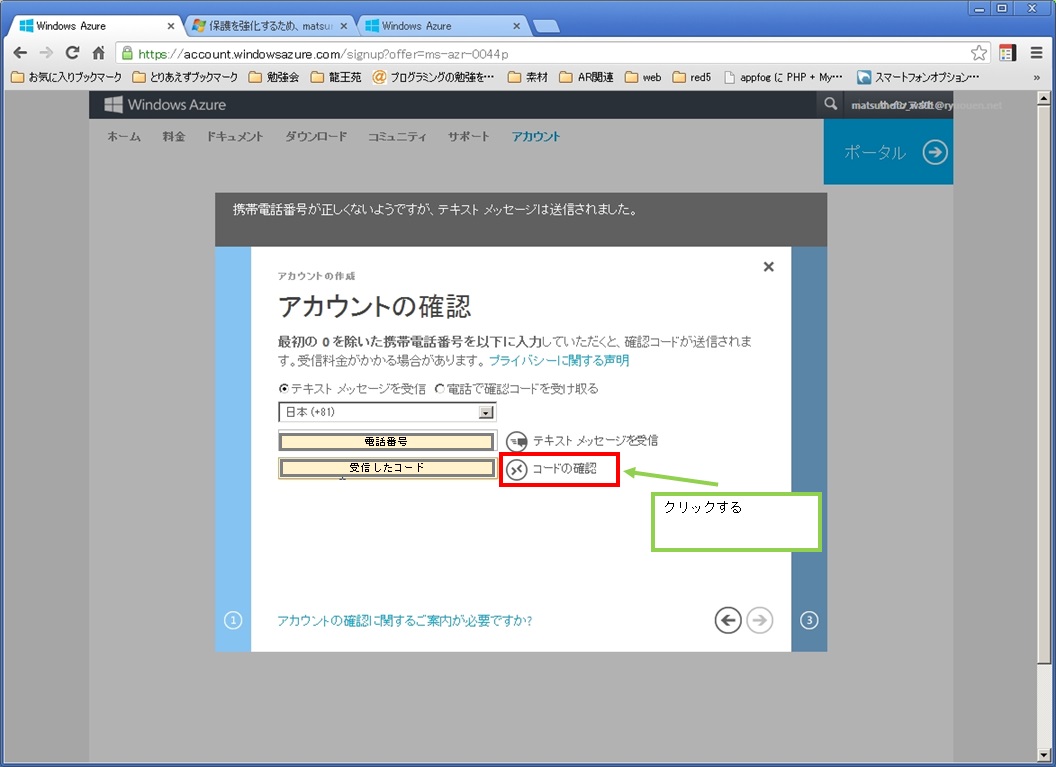Click the extension icon beside the star
The height and width of the screenshot is (767, 1056).
(x=1008, y=53)
